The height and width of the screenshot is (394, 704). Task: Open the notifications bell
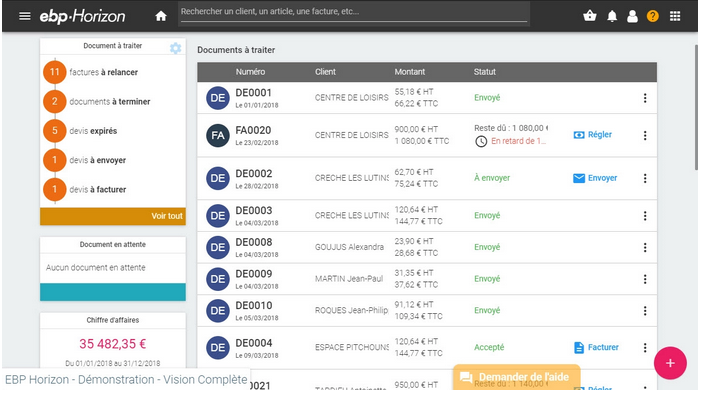tap(612, 17)
